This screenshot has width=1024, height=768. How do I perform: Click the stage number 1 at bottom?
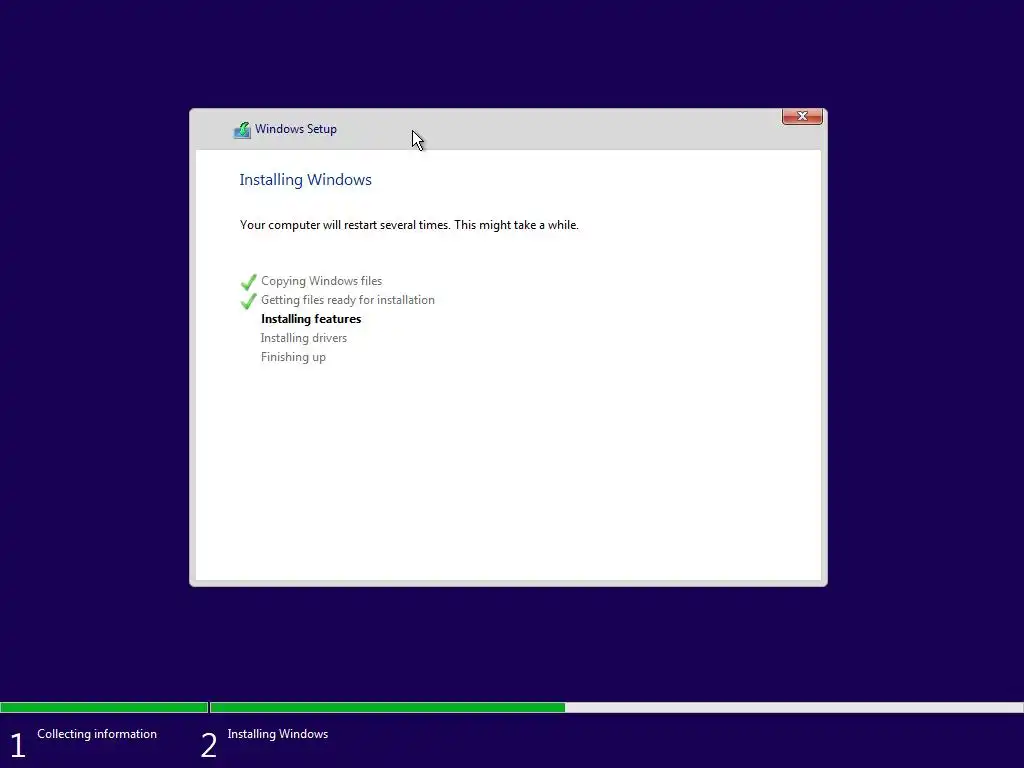pyautogui.click(x=18, y=745)
